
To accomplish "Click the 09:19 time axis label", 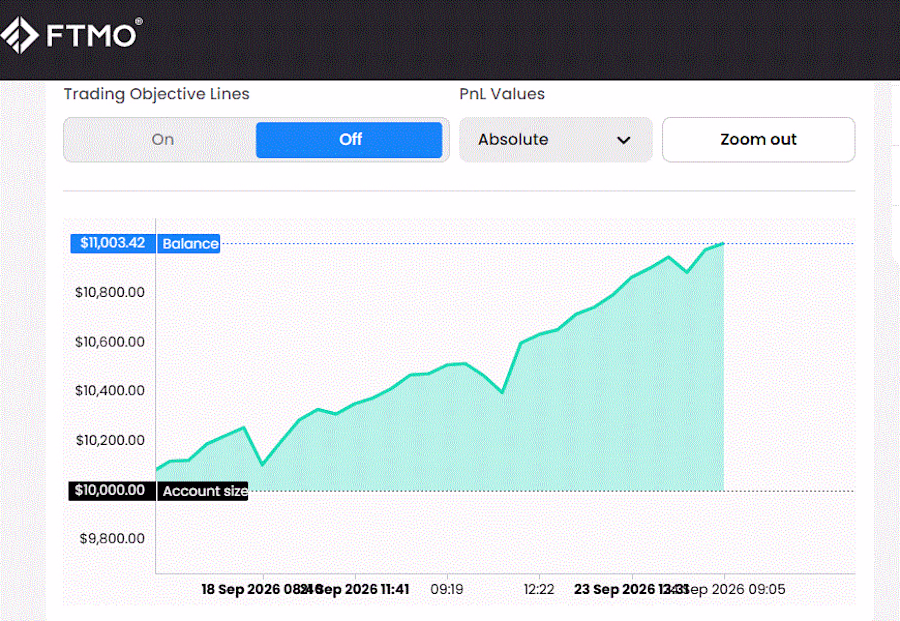I will [x=447, y=589].
